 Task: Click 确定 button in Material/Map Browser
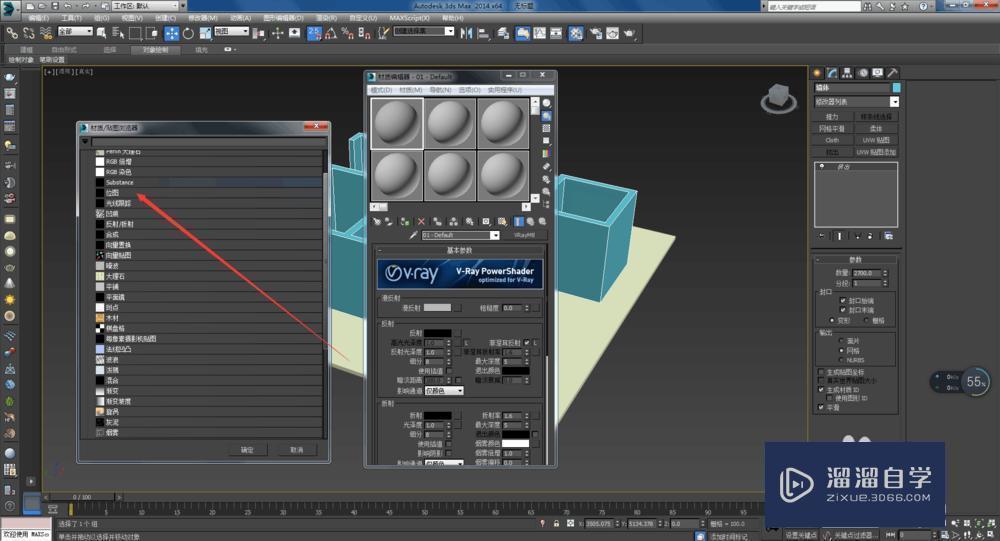pyautogui.click(x=247, y=450)
